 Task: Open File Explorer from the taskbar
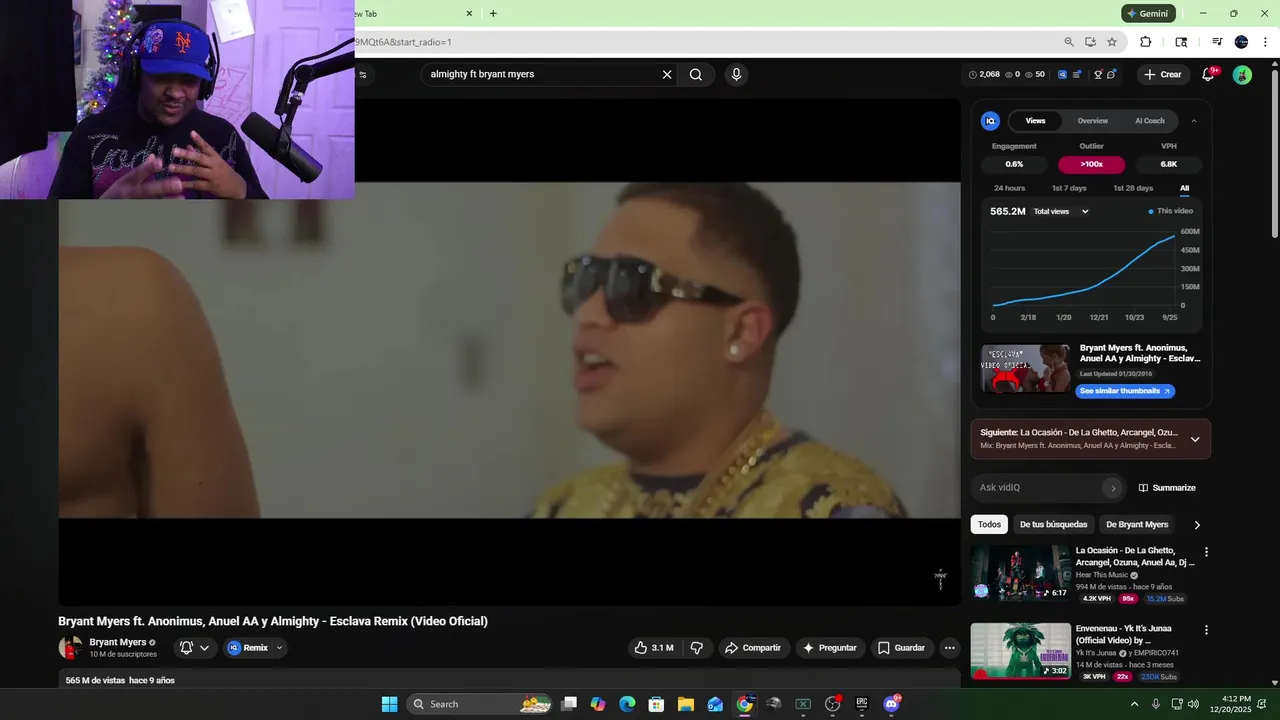[x=686, y=704]
